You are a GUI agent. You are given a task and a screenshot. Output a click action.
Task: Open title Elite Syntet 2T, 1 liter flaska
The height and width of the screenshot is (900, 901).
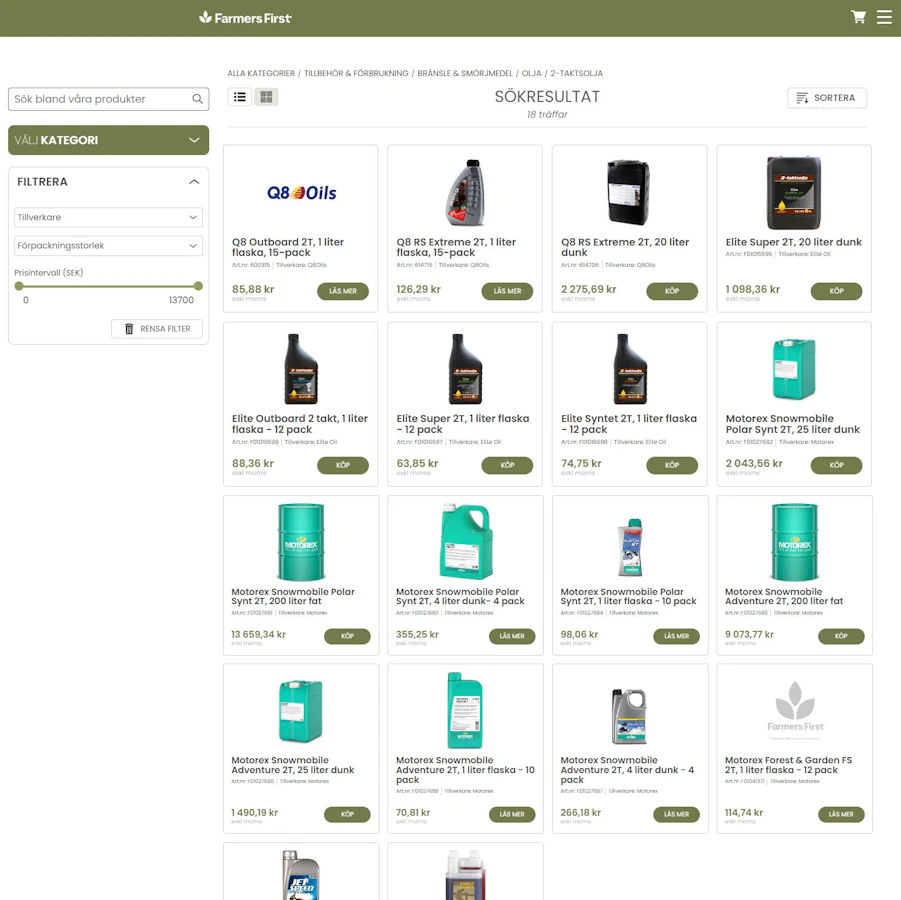(x=629, y=424)
